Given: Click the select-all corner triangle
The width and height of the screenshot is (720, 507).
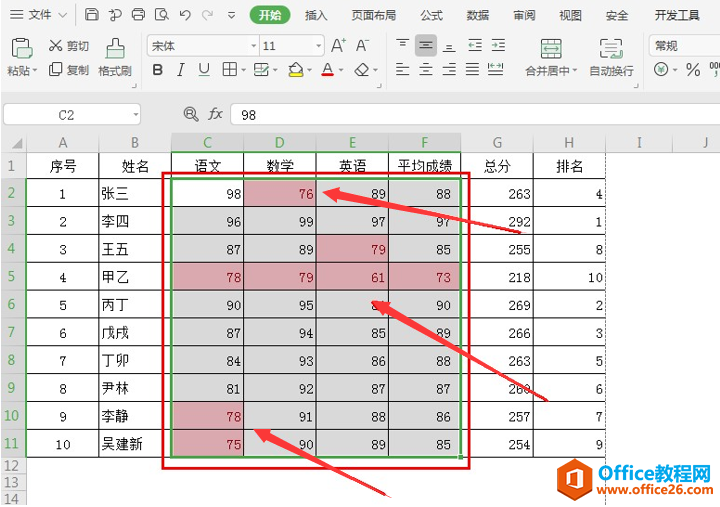Looking at the screenshot, I should tap(16, 144).
